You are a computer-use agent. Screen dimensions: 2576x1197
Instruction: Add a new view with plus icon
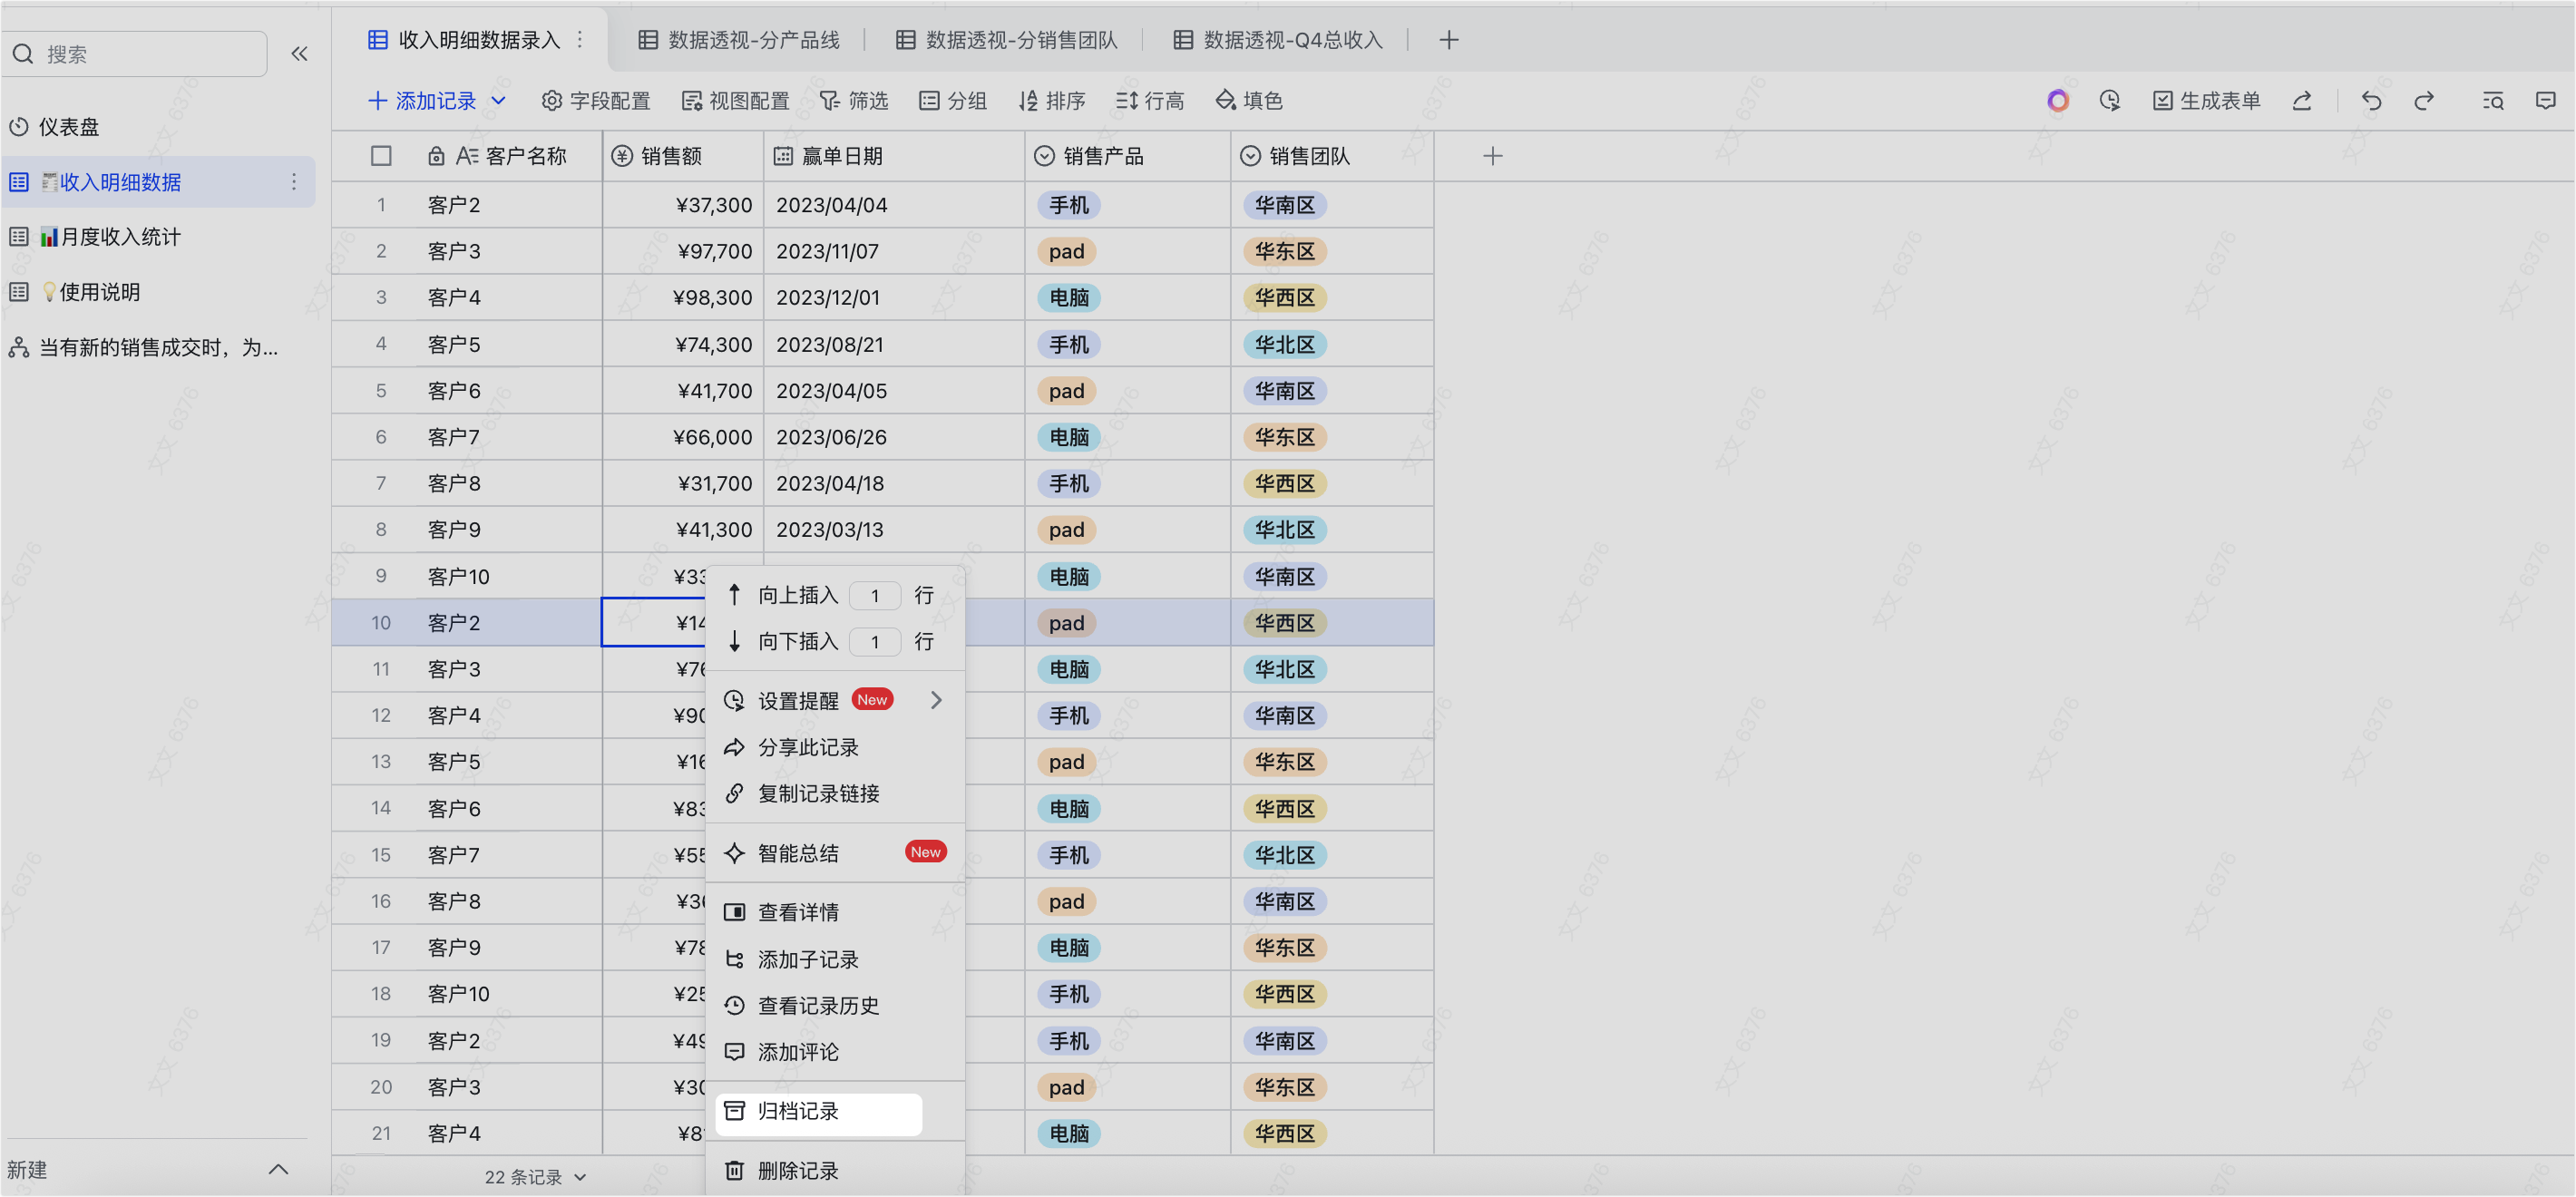click(1449, 40)
